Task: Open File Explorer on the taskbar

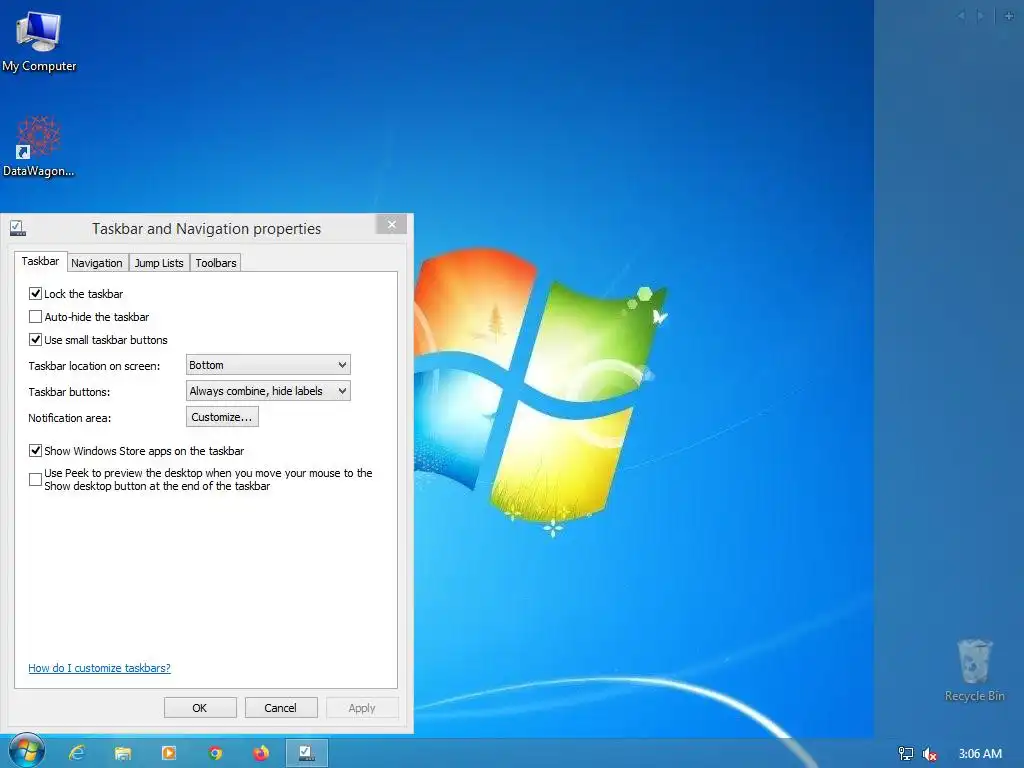Action: (x=123, y=754)
